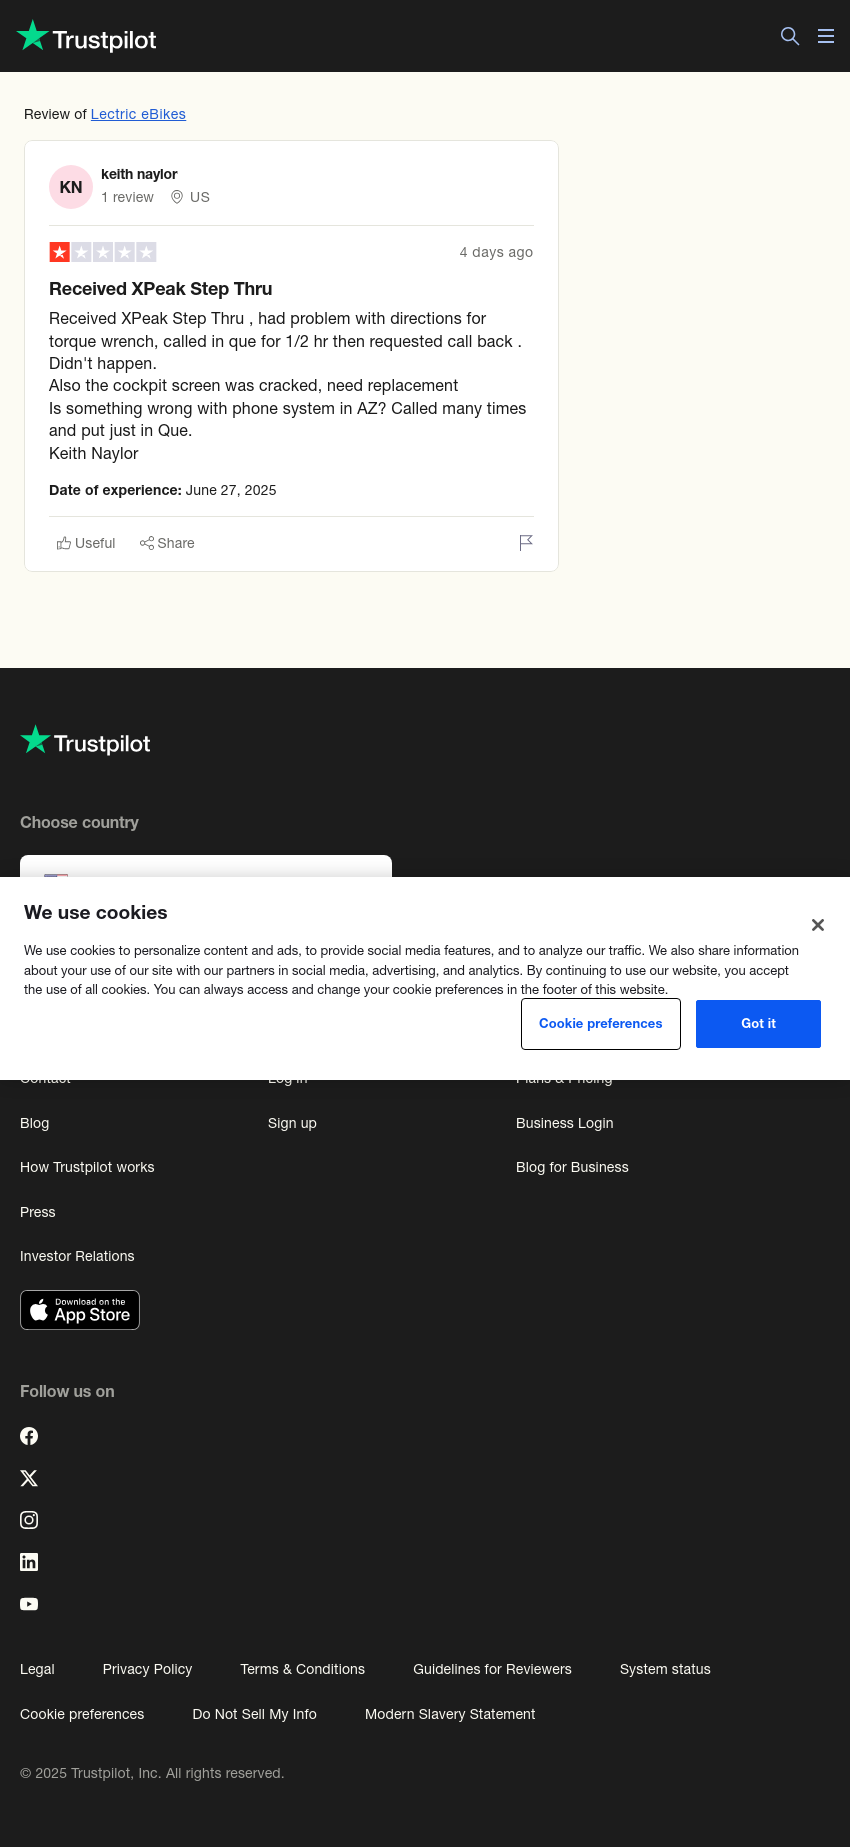
Task: Open Do Not Sell My Info link
Action: pyautogui.click(x=254, y=1714)
